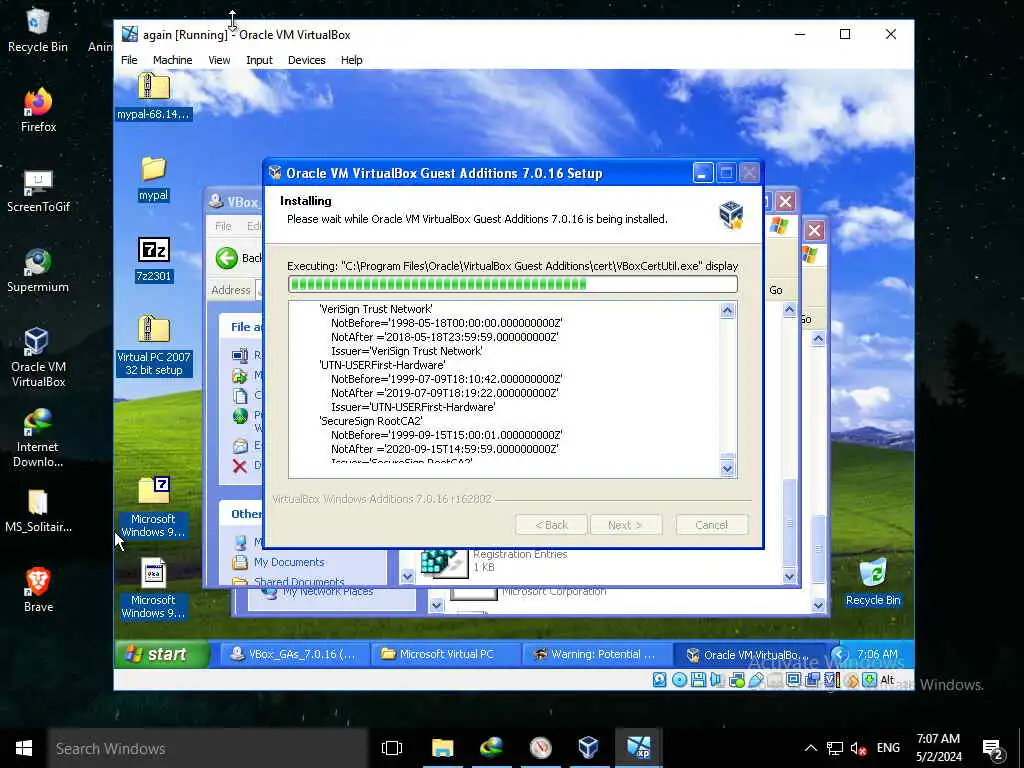Click the display settings indicator icon

coord(793,680)
